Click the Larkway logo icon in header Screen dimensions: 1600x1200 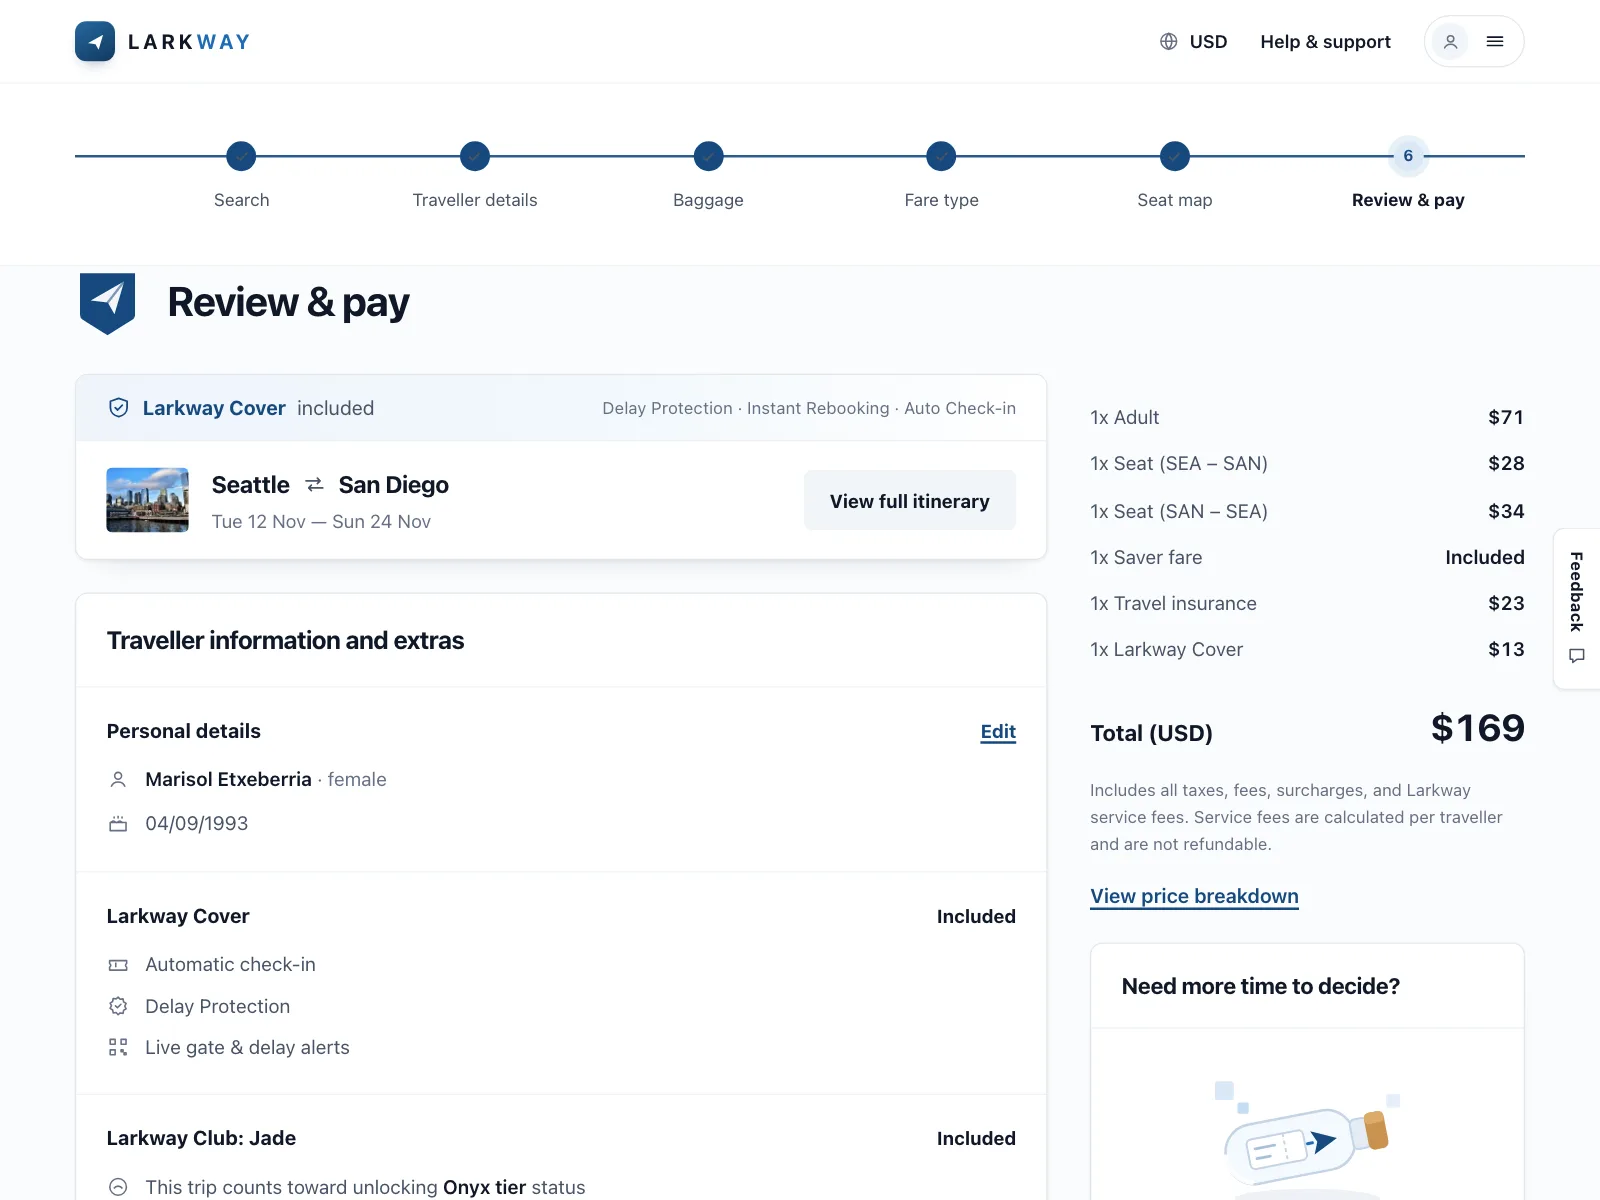(x=95, y=42)
